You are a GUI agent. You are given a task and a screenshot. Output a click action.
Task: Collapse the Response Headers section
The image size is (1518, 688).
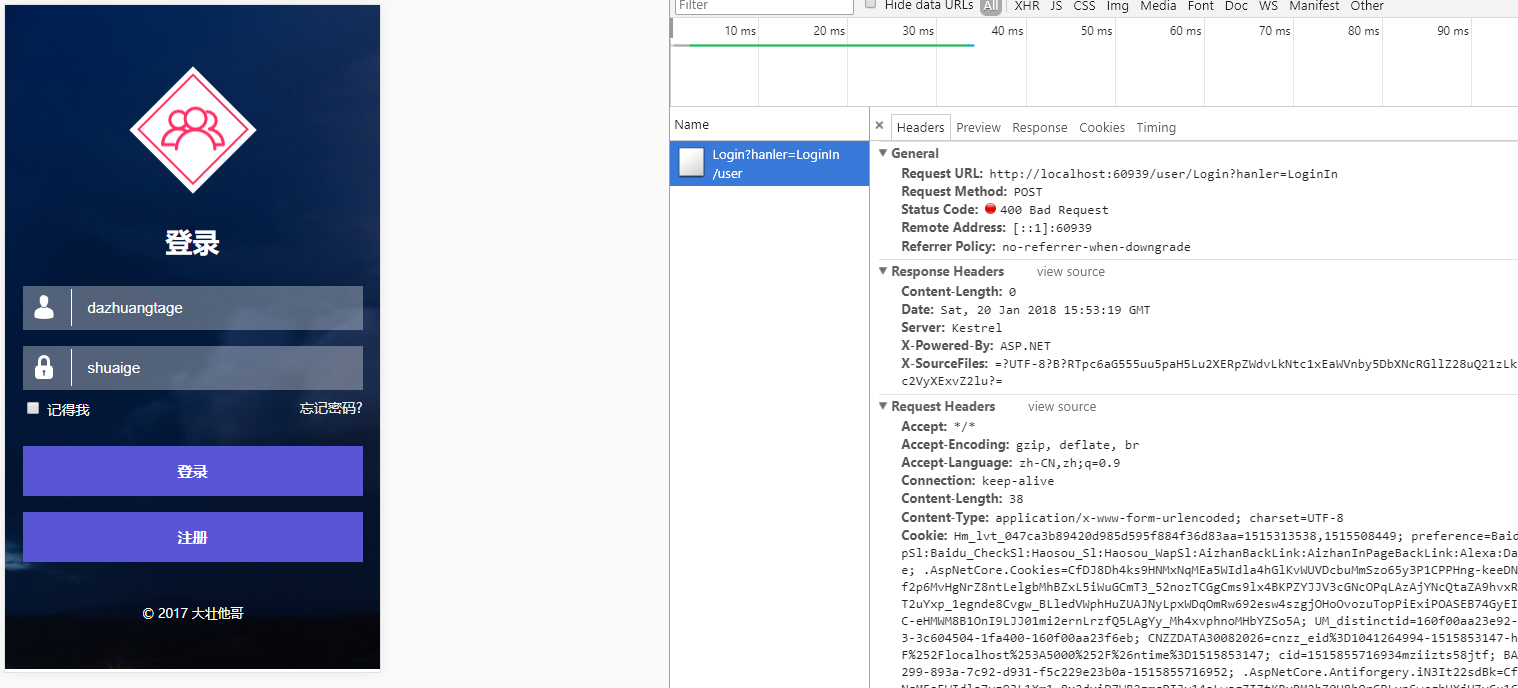tap(883, 271)
